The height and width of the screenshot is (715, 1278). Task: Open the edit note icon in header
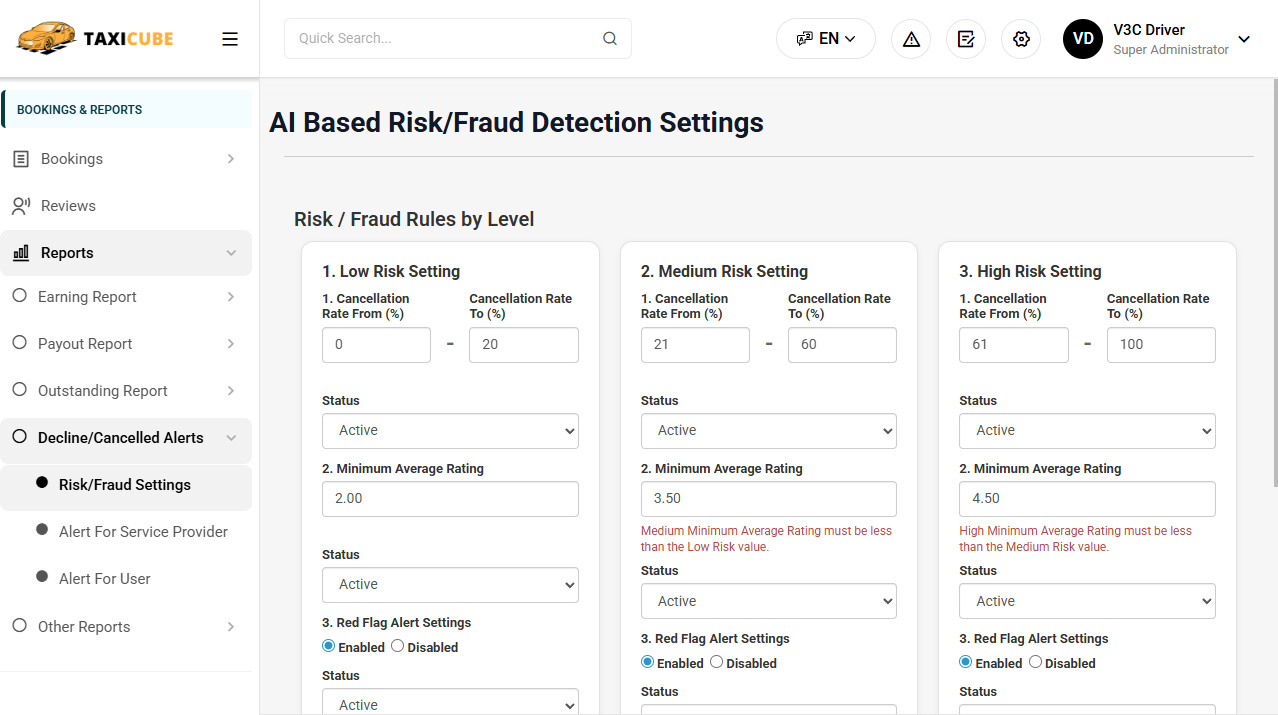(966, 39)
